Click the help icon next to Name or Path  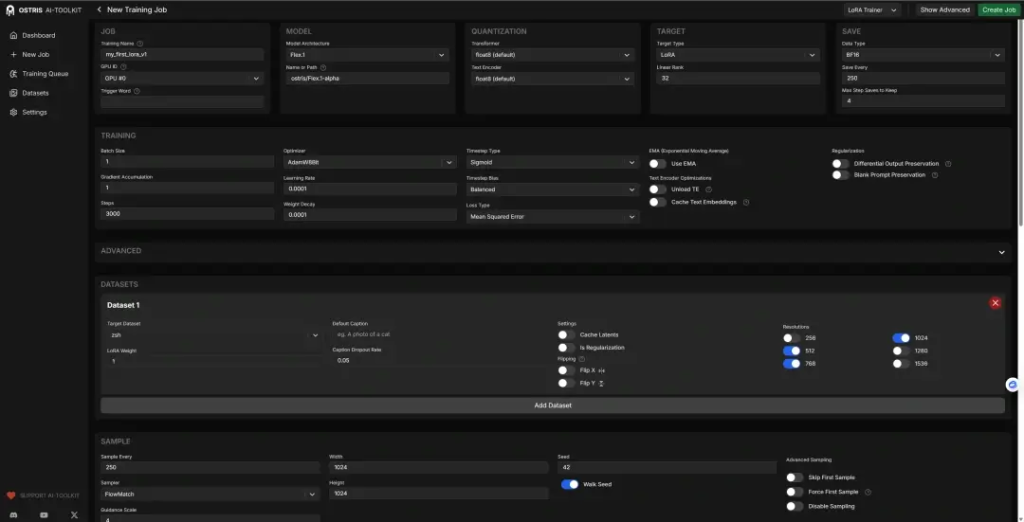click(x=323, y=67)
